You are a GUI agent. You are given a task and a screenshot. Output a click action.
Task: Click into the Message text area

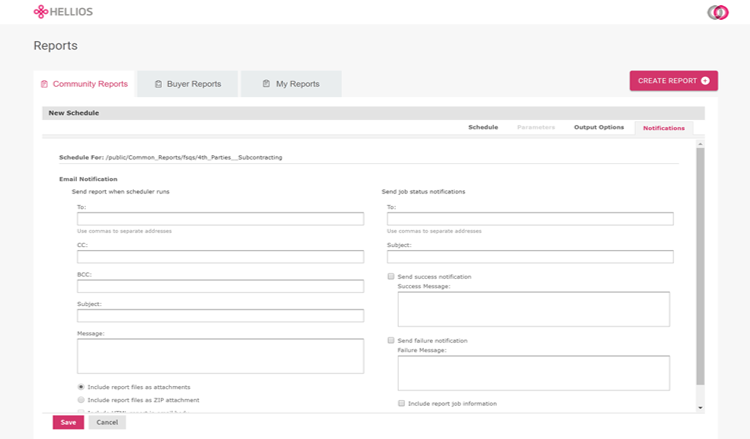coord(221,356)
